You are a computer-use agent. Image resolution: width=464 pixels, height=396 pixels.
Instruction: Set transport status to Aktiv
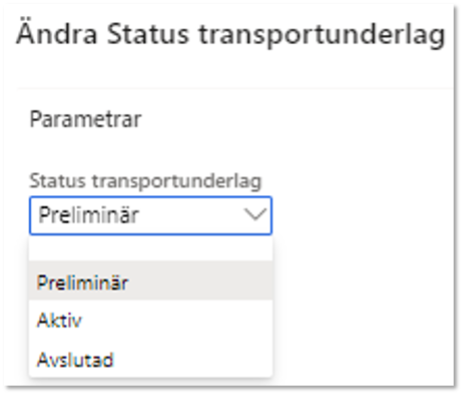click(x=151, y=320)
